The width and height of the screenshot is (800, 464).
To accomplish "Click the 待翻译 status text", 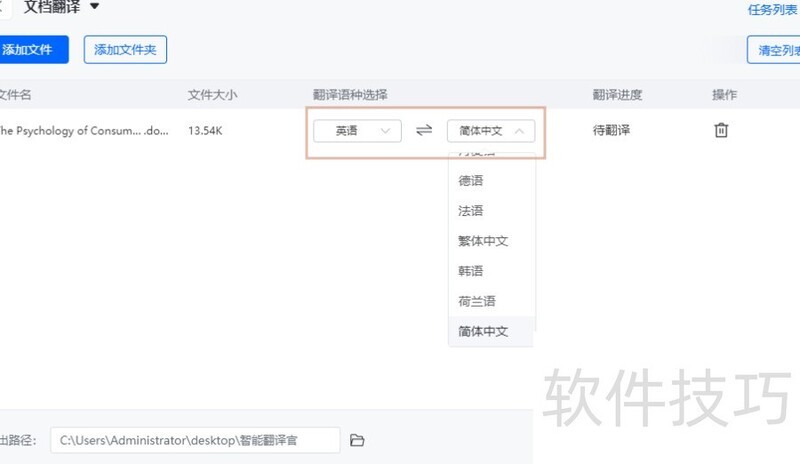I will 612,130.
